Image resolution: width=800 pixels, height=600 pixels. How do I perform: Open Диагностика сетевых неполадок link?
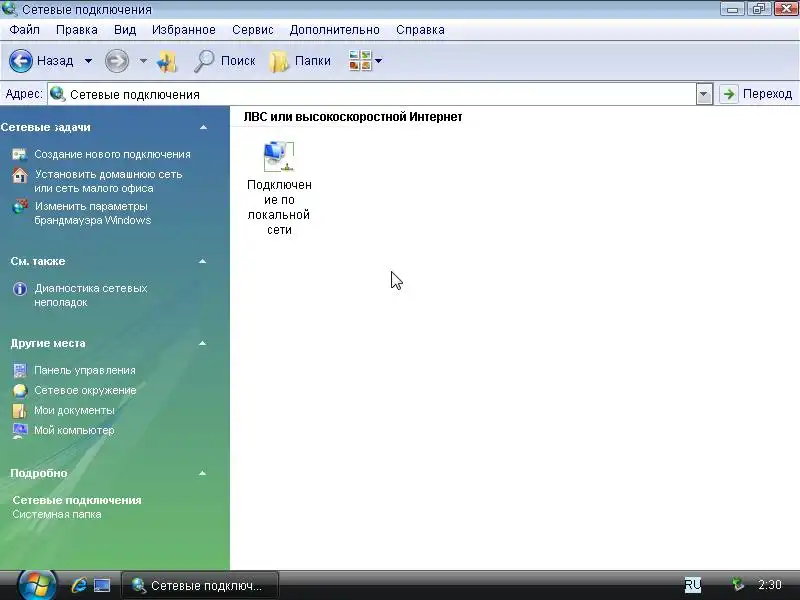point(91,295)
